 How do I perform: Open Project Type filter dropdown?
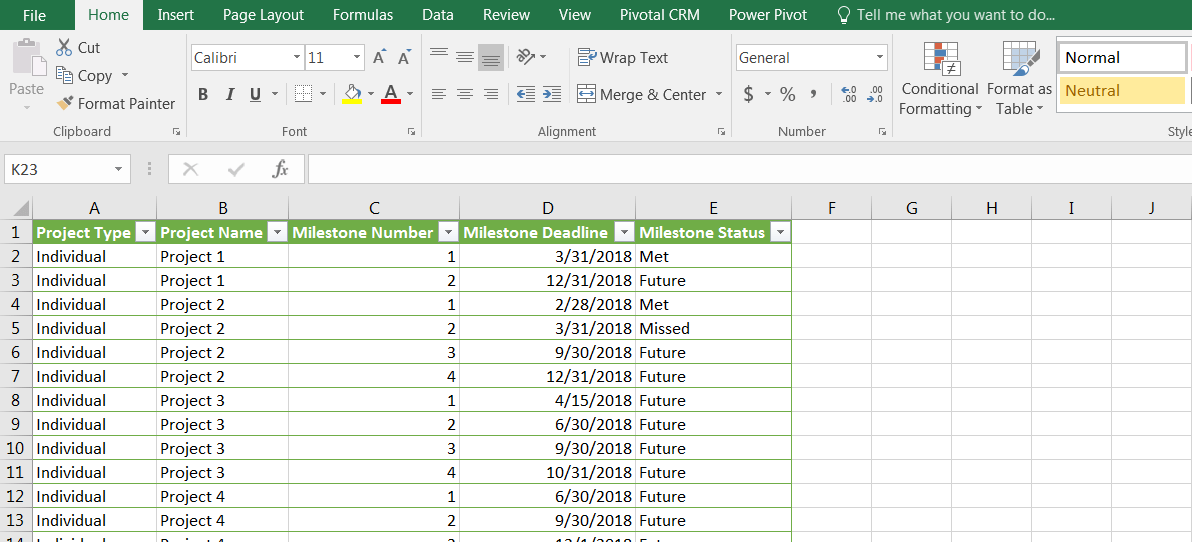pyautogui.click(x=144, y=233)
